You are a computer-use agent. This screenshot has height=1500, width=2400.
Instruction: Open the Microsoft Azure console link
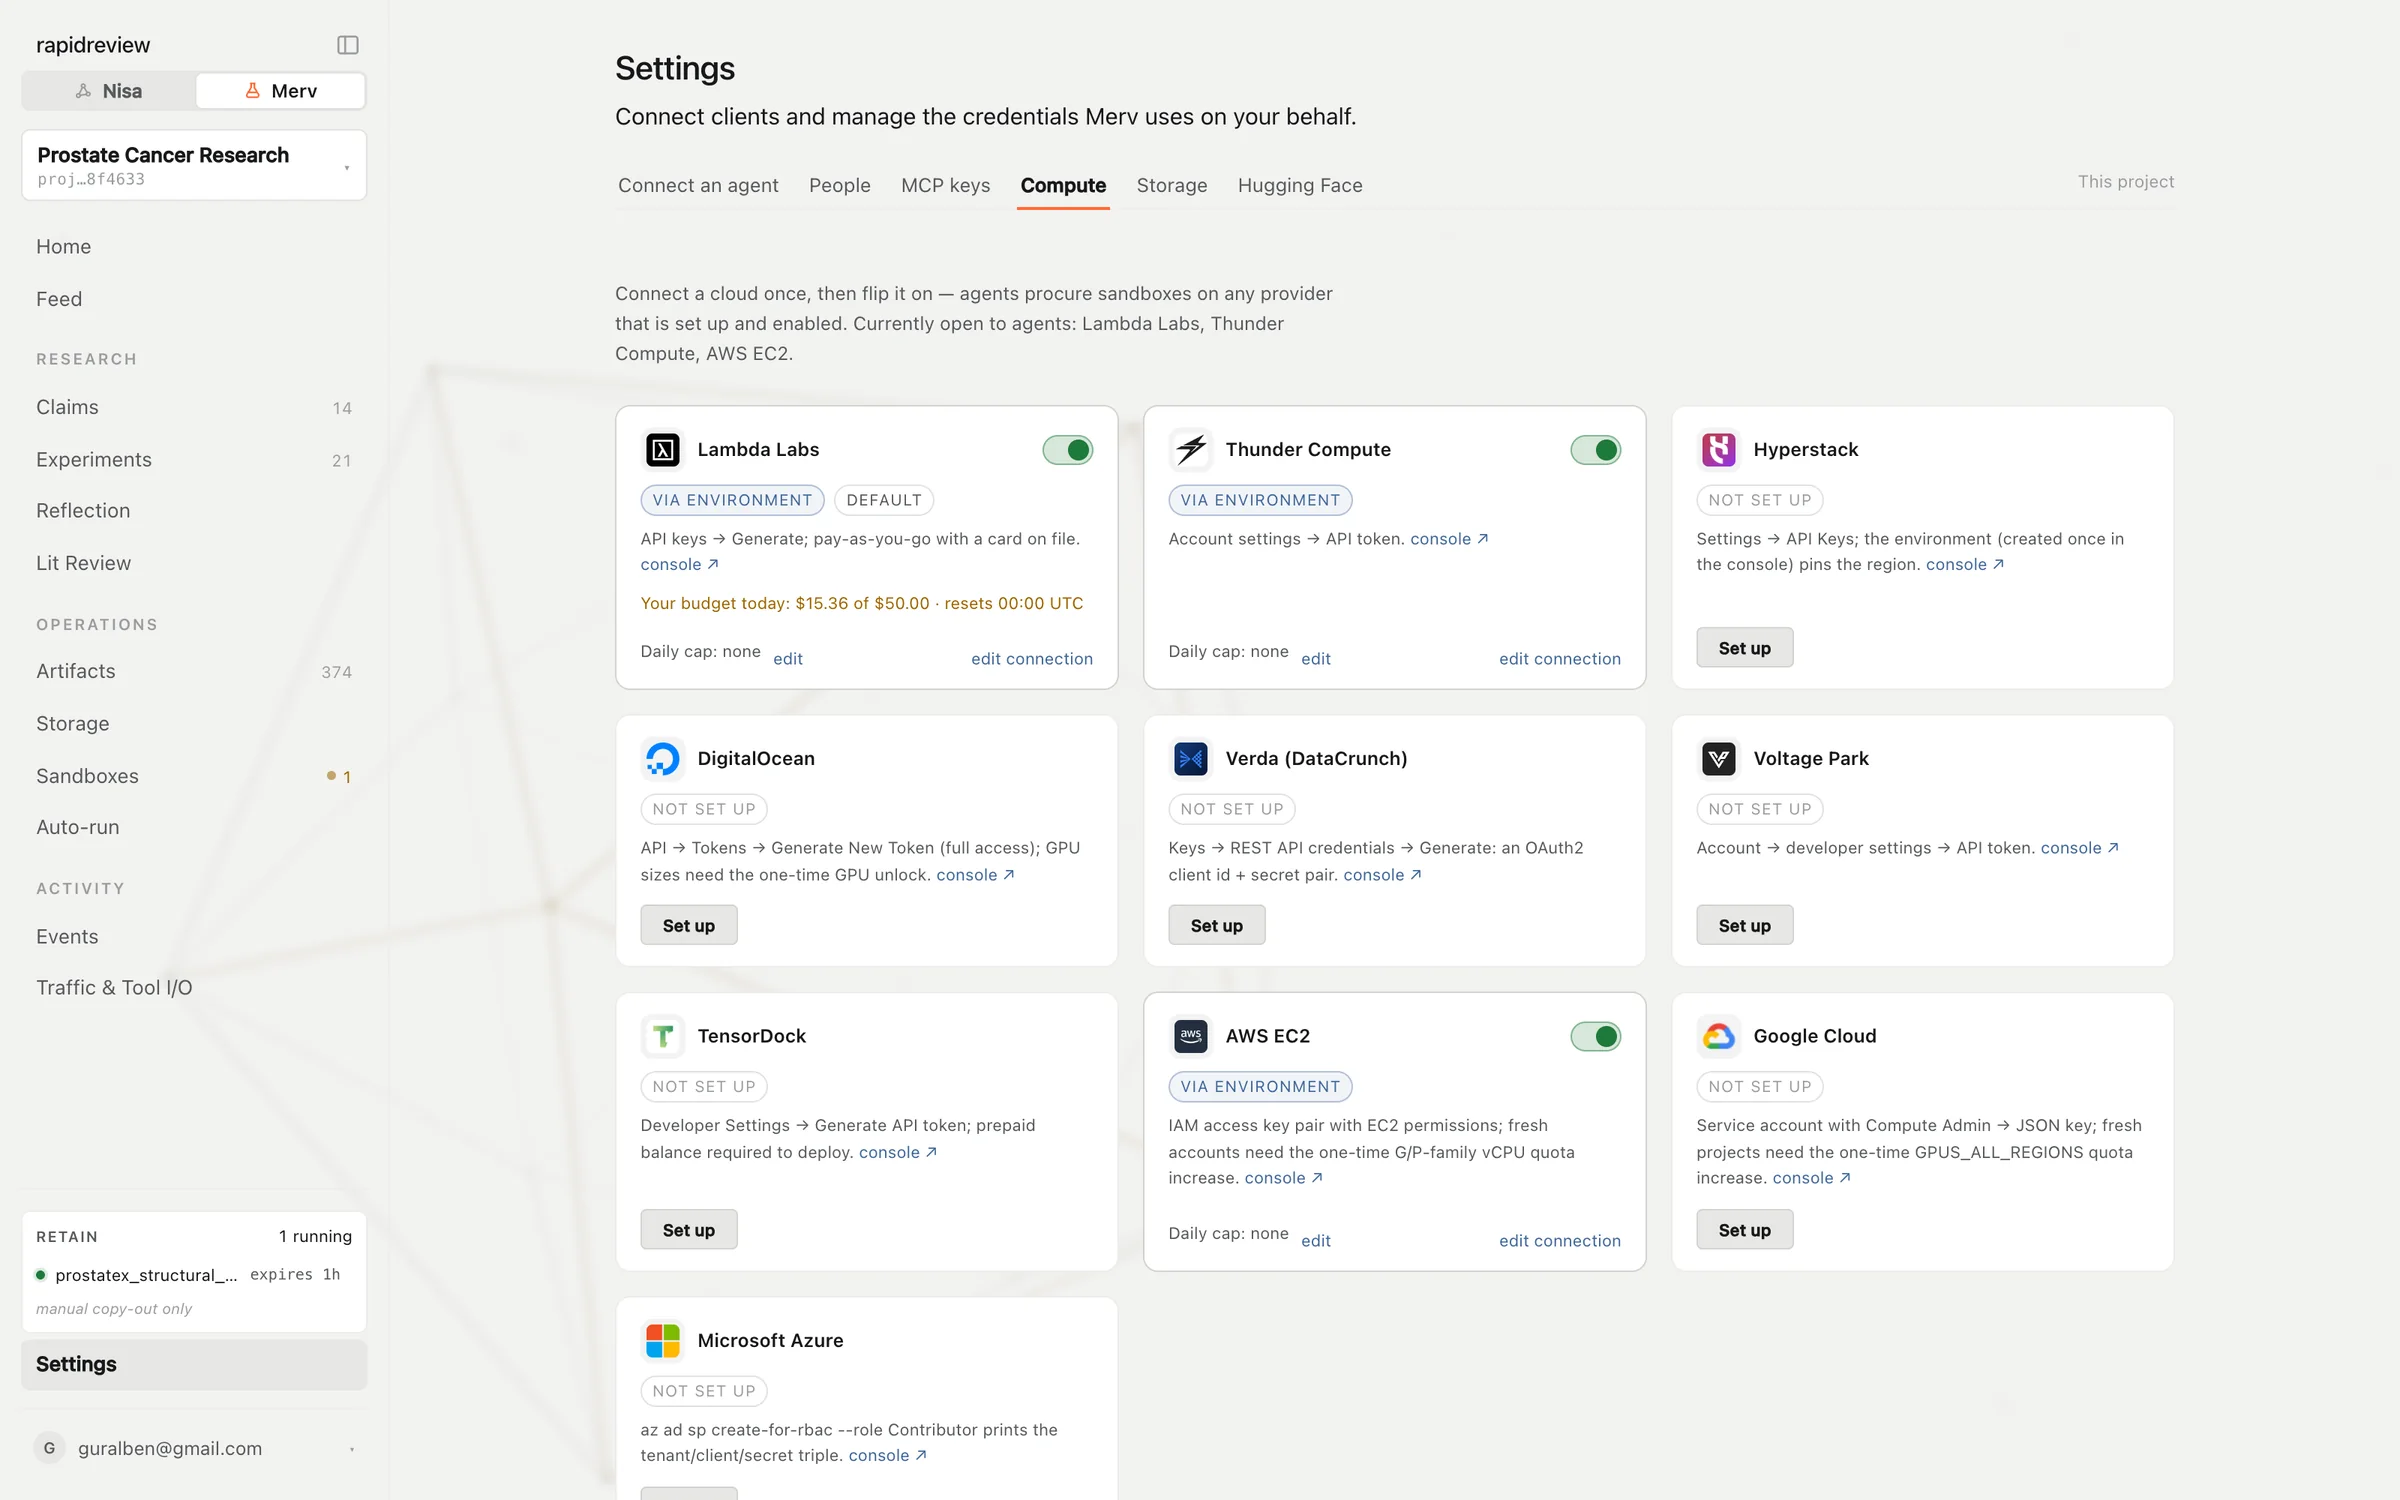[x=887, y=1455]
